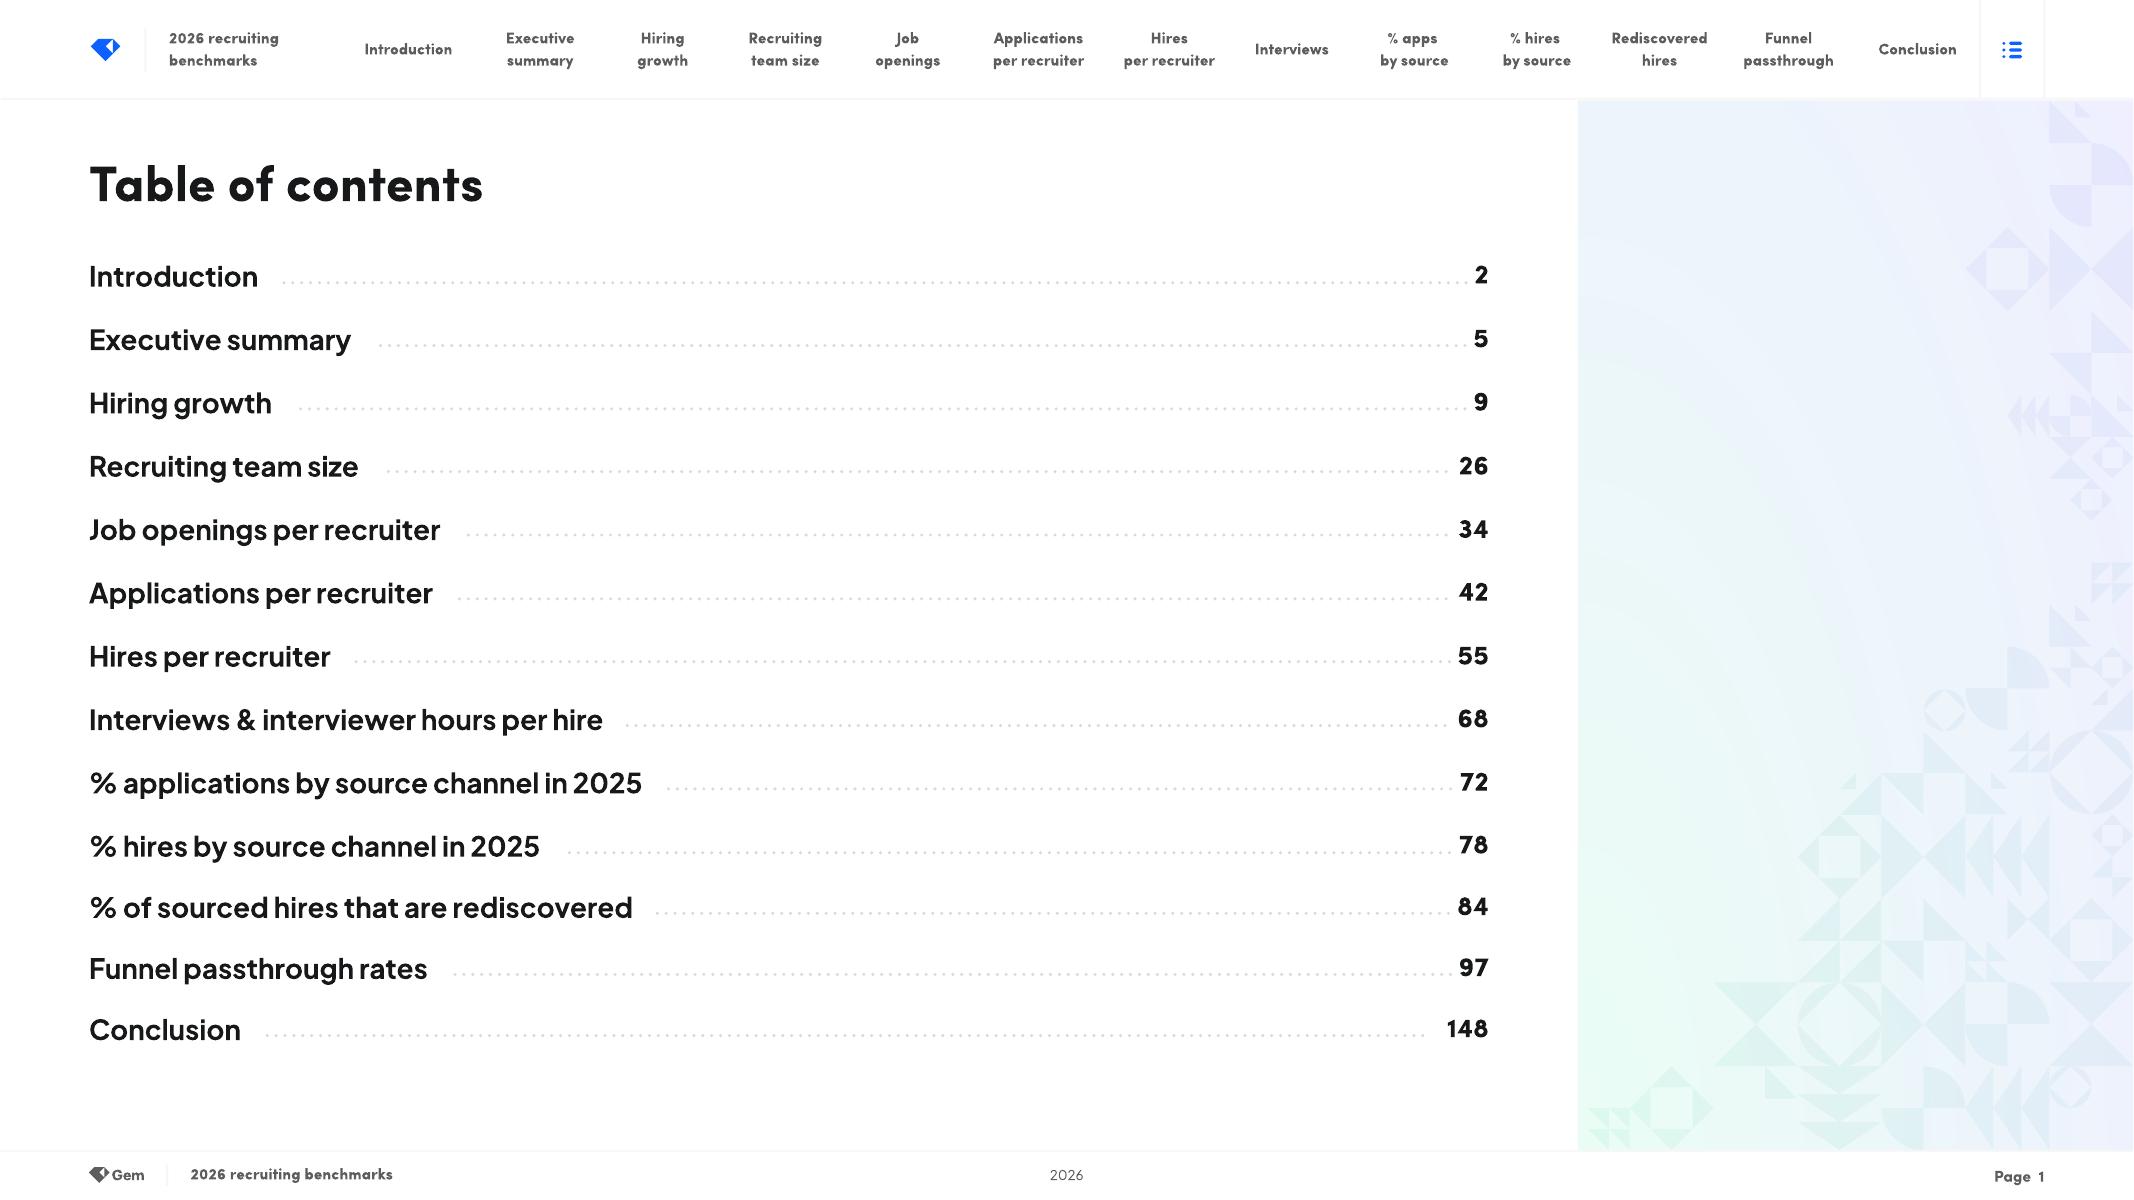Go to Interviews nav tab

1291,49
